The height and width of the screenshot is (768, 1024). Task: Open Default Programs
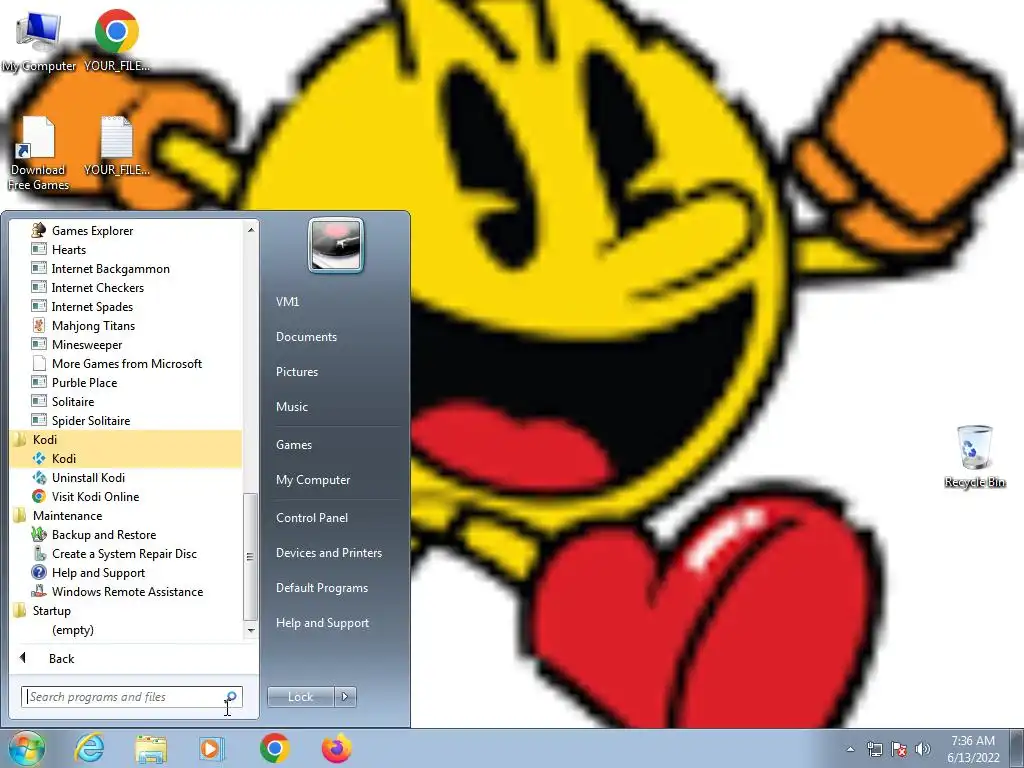tap(321, 588)
